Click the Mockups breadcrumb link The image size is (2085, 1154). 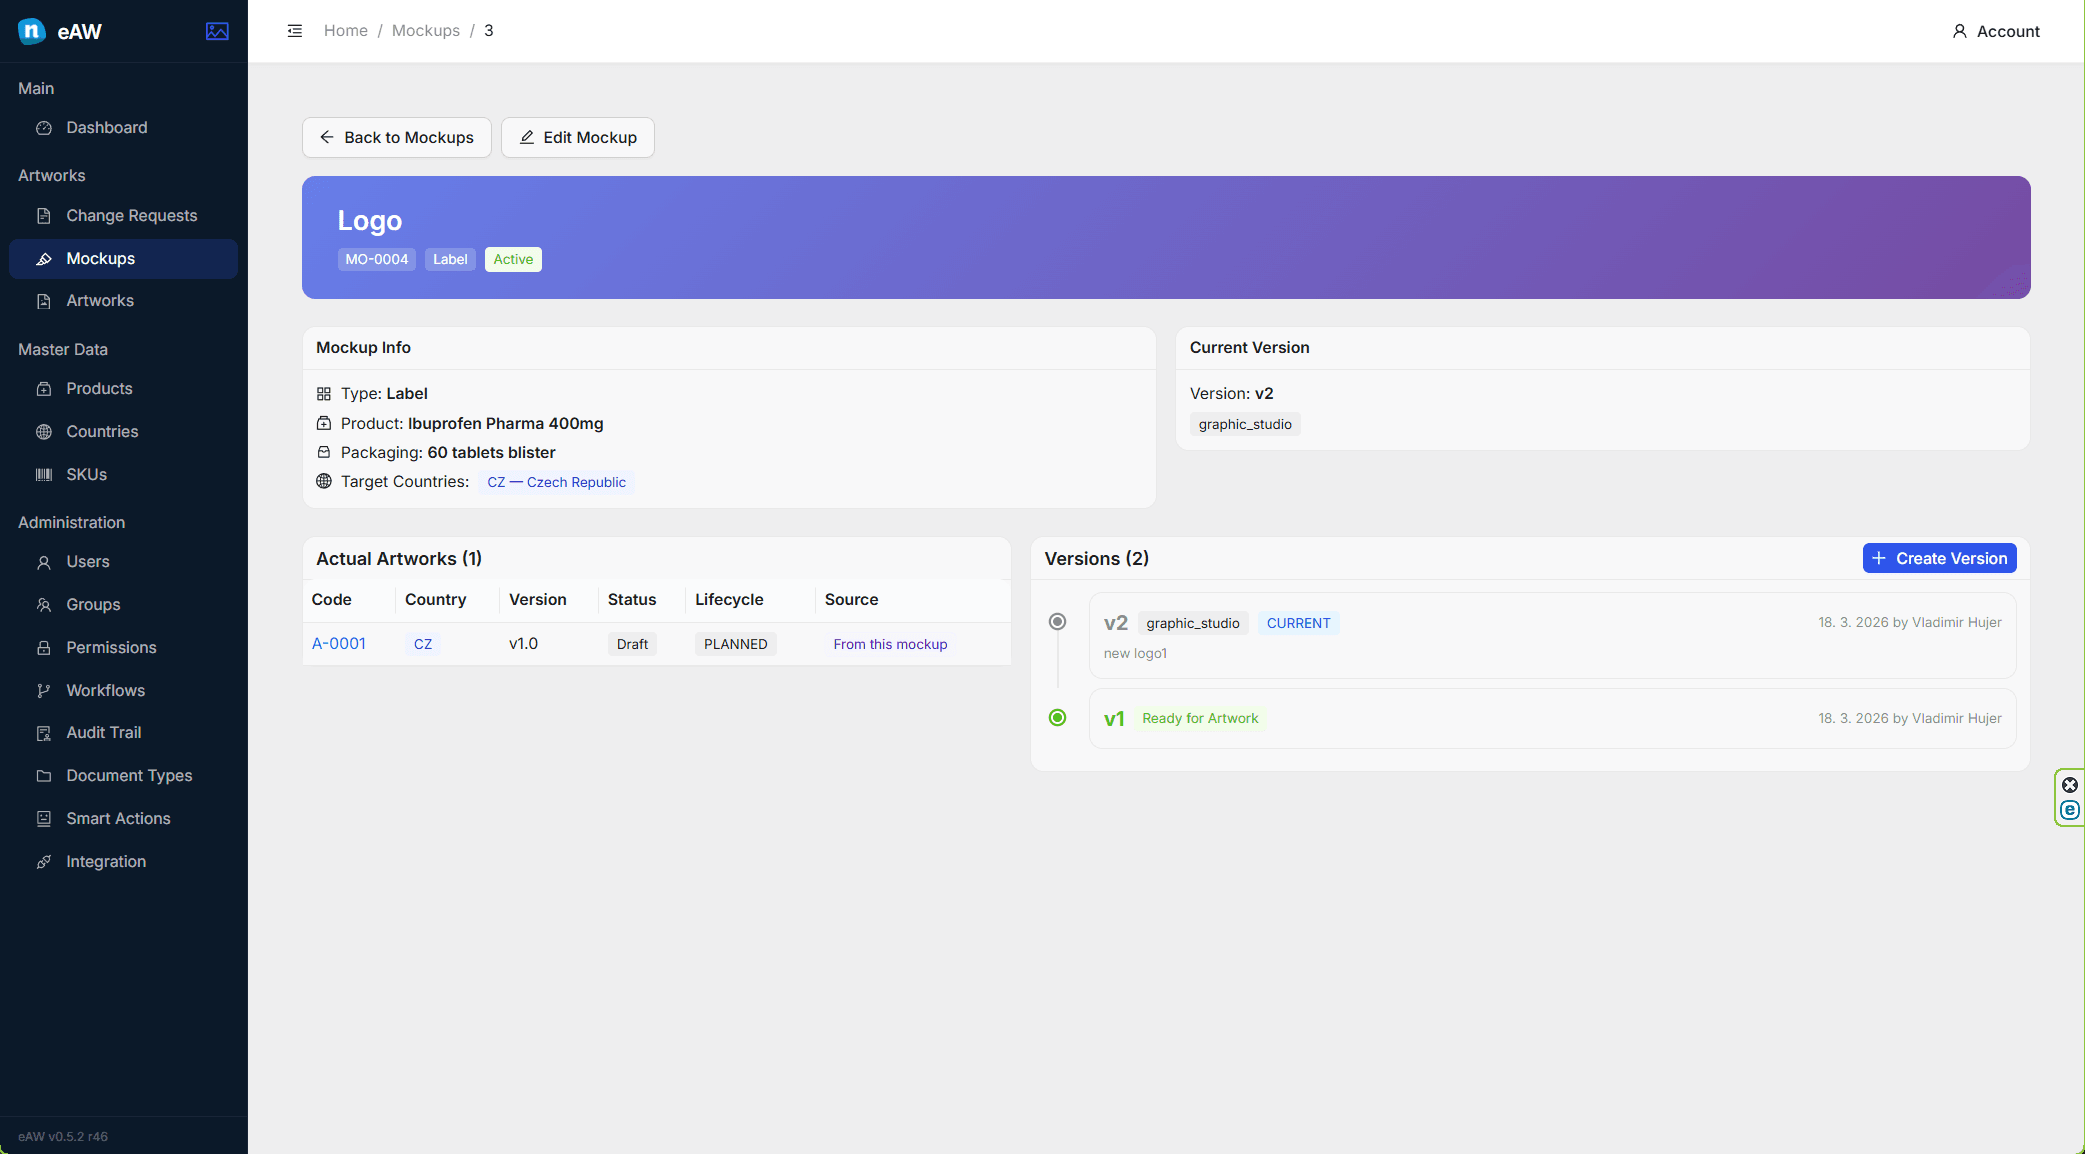[426, 31]
